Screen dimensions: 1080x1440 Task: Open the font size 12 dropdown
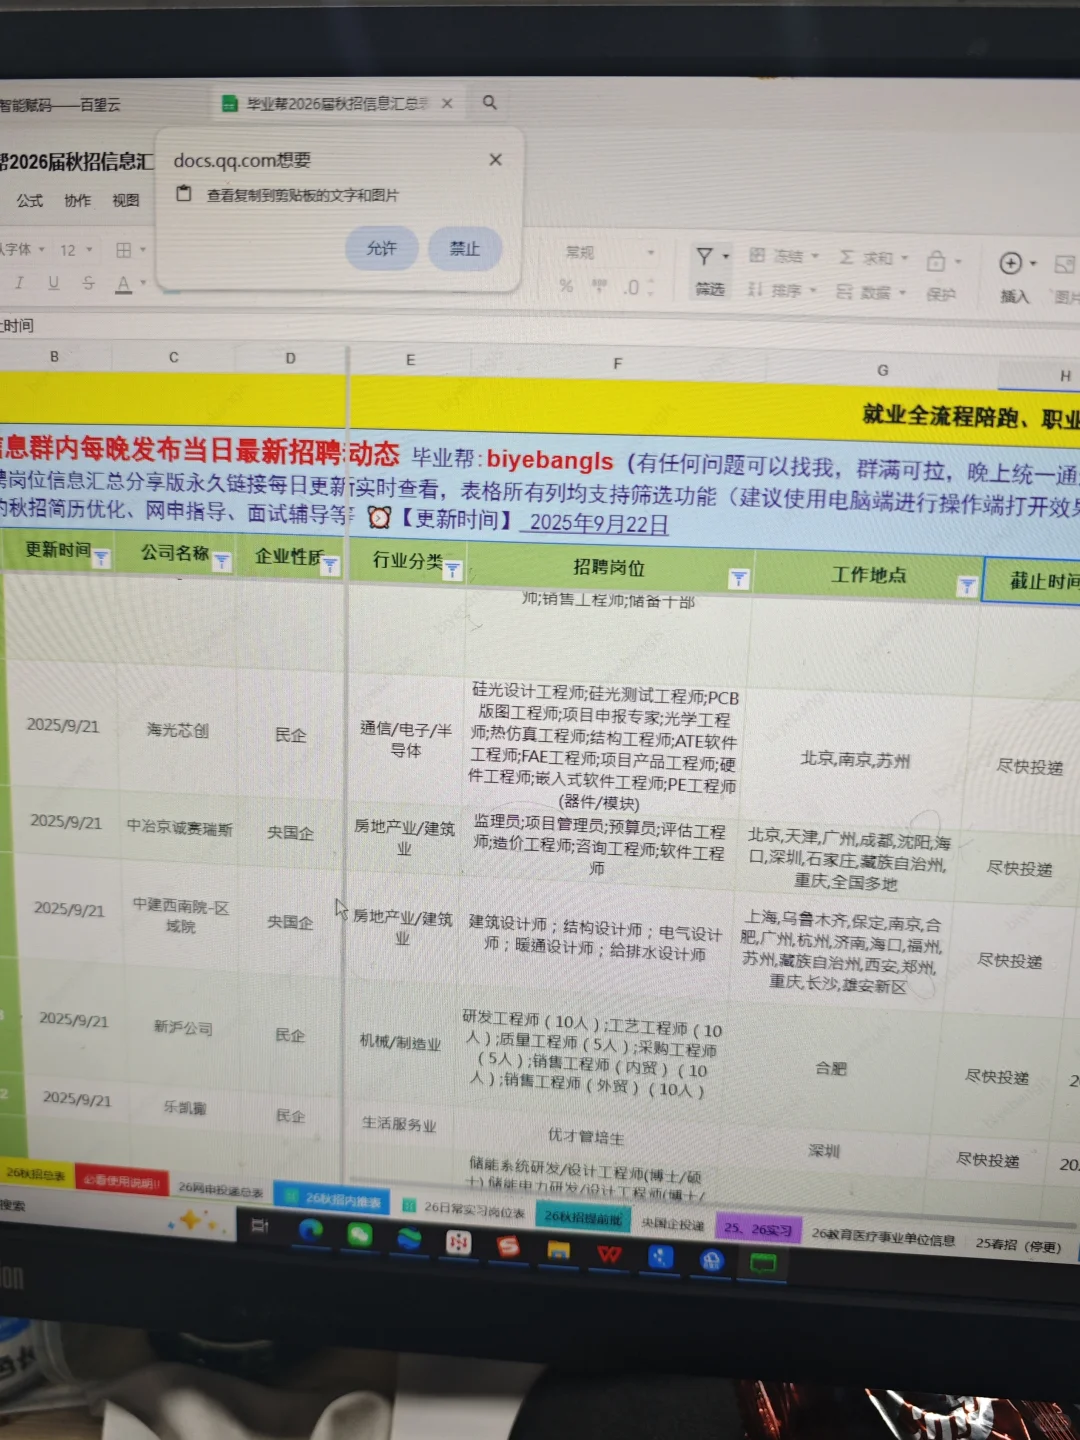point(76,249)
